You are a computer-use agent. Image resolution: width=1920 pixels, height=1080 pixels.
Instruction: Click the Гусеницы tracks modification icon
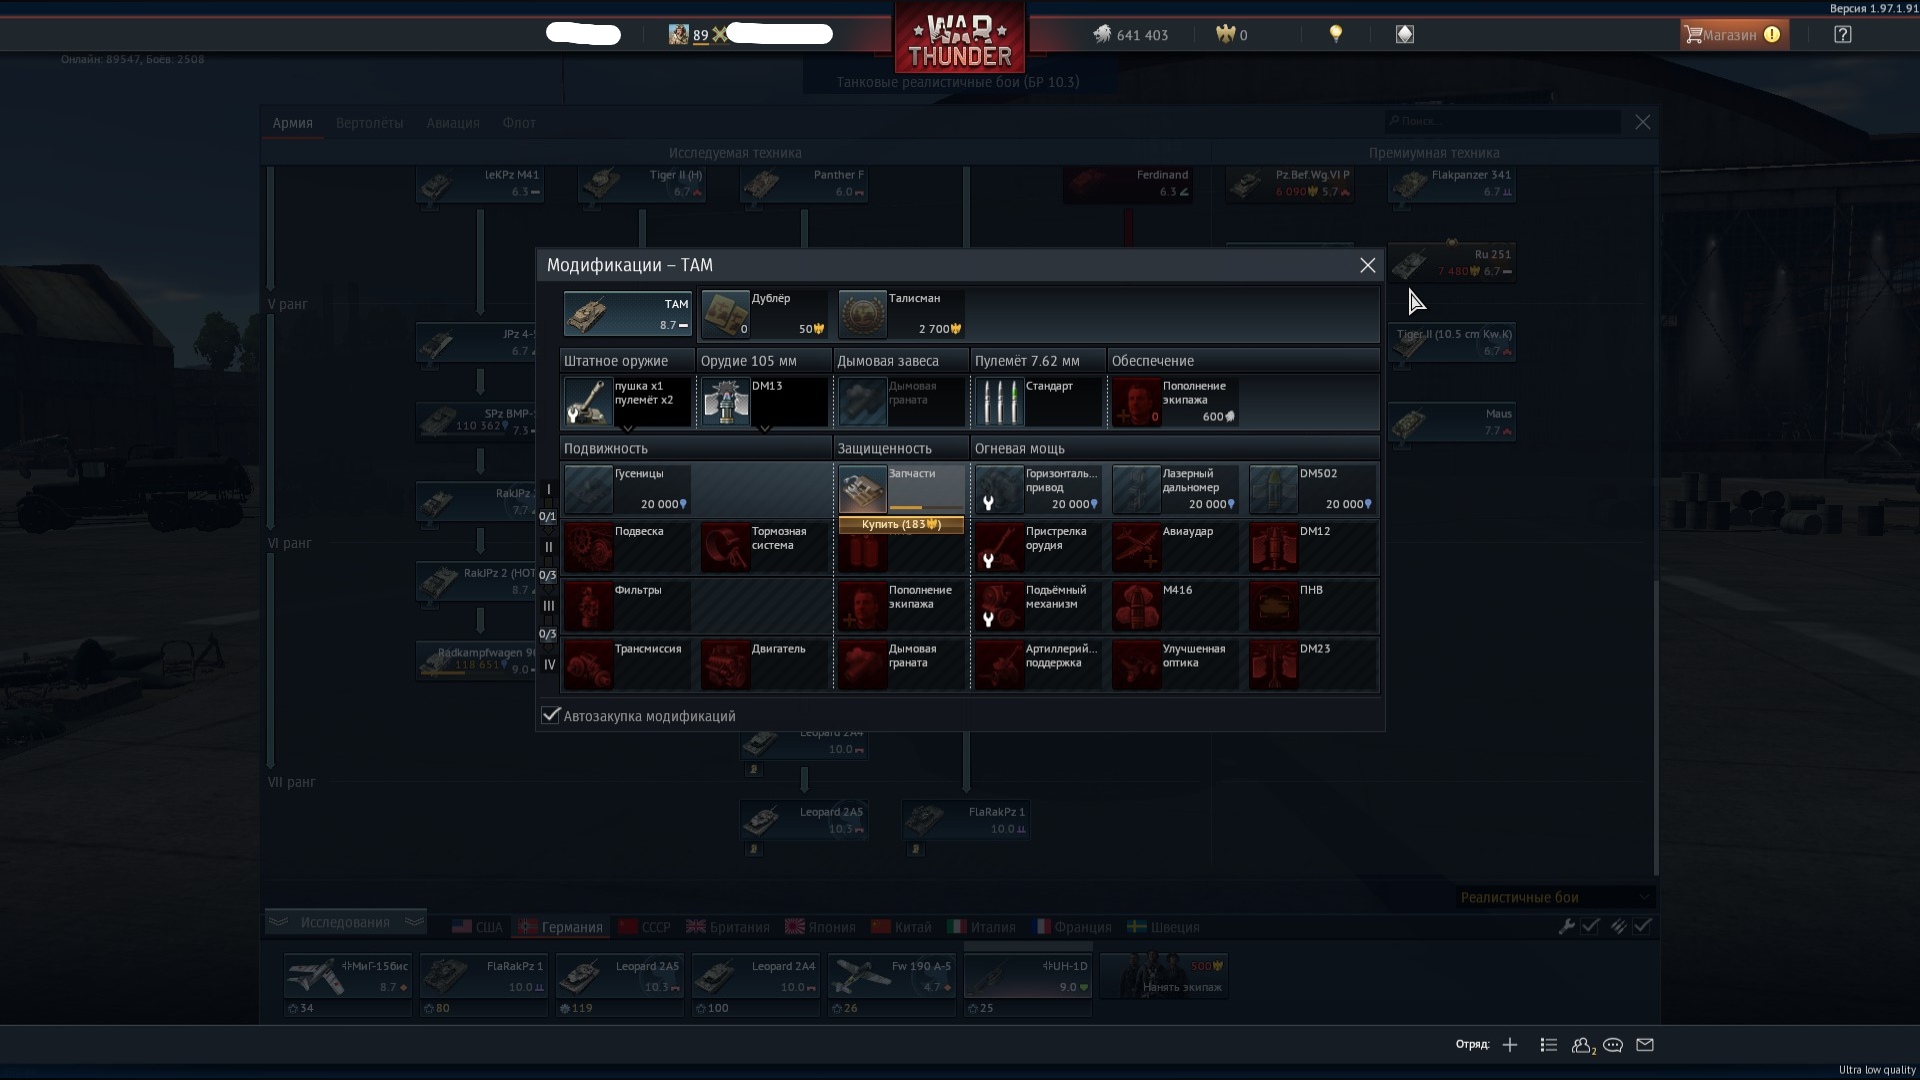pos(588,489)
